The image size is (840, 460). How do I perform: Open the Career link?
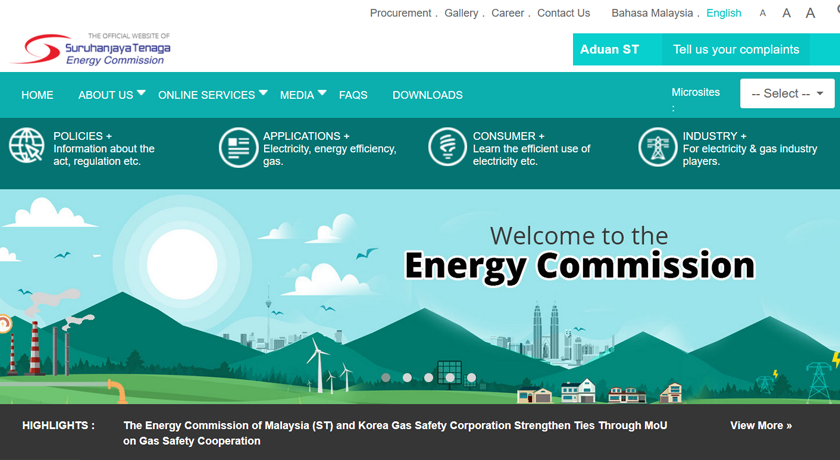(x=507, y=13)
